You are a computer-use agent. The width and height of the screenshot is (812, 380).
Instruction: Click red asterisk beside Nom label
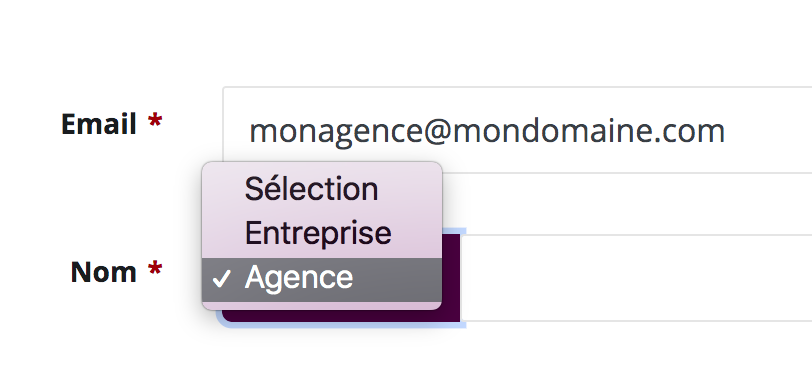click(x=155, y=270)
